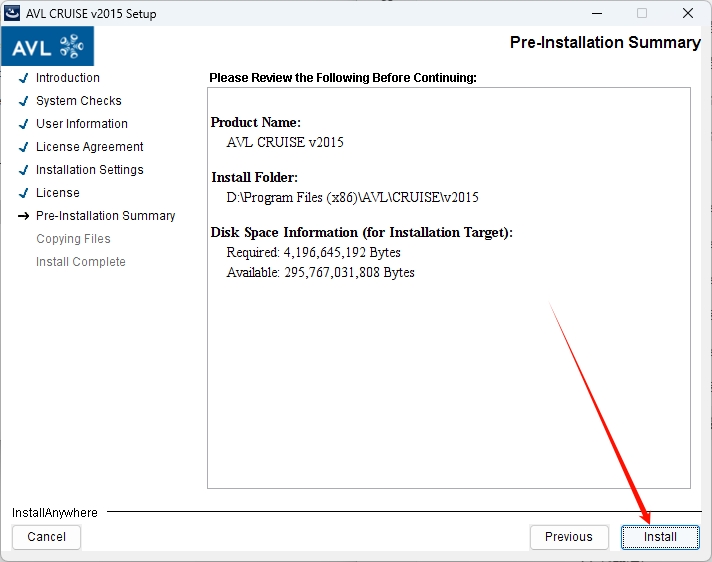Click the required disk space line
The width and height of the screenshot is (712, 562).
(313, 253)
